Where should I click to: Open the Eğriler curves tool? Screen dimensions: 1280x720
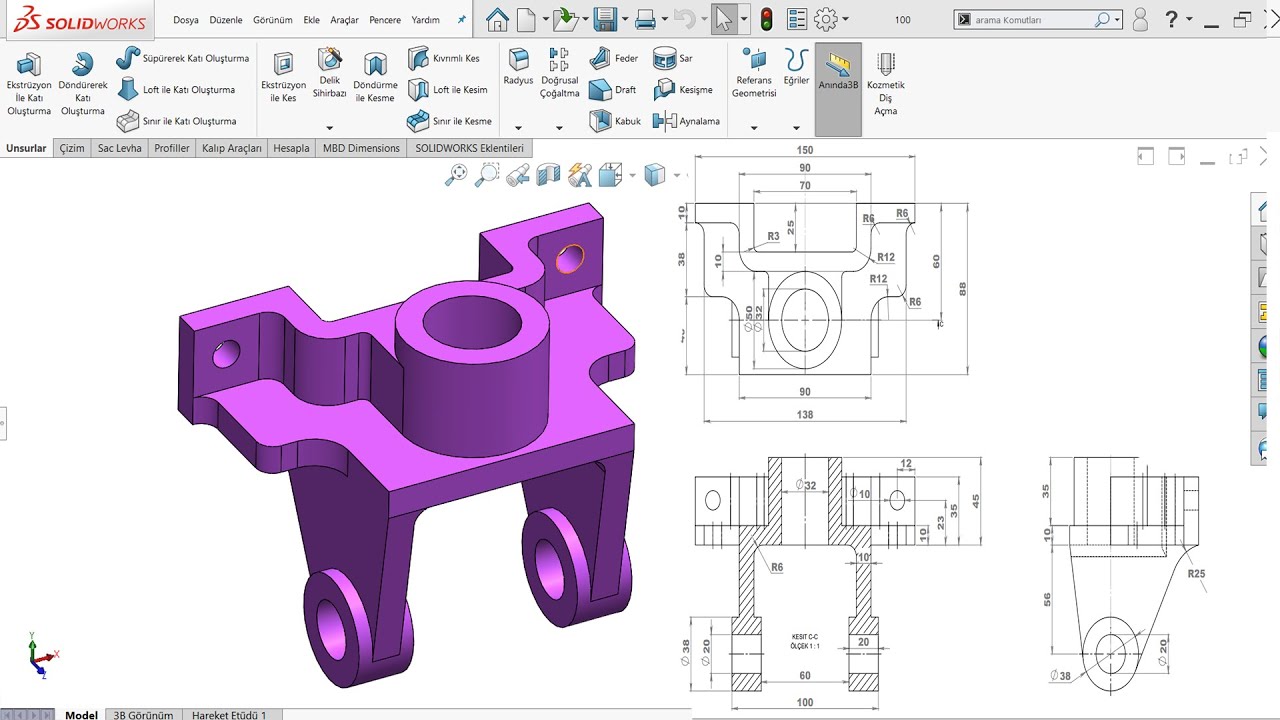pyautogui.click(x=796, y=67)
